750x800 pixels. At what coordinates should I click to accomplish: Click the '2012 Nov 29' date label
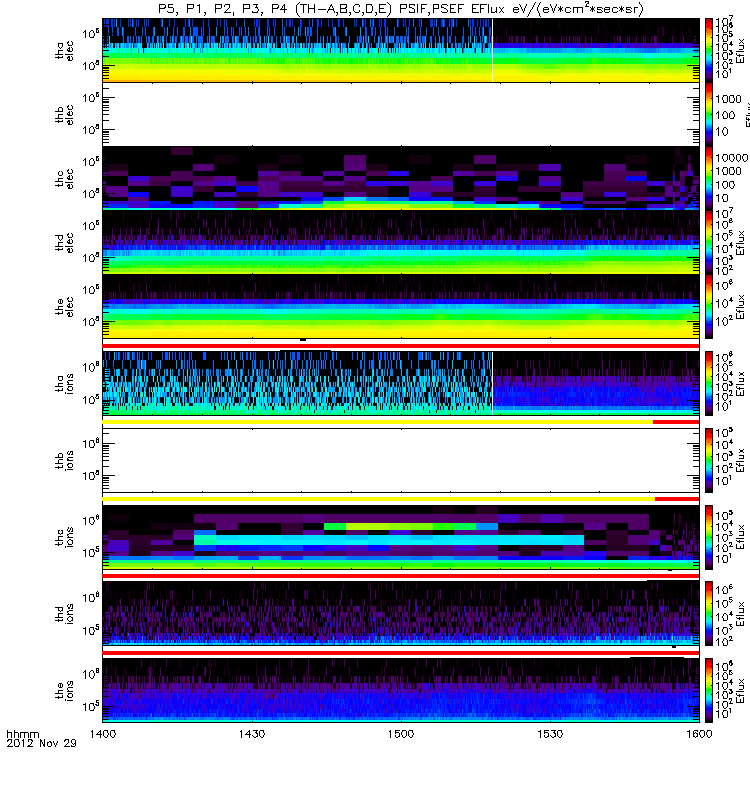(41, 743)
